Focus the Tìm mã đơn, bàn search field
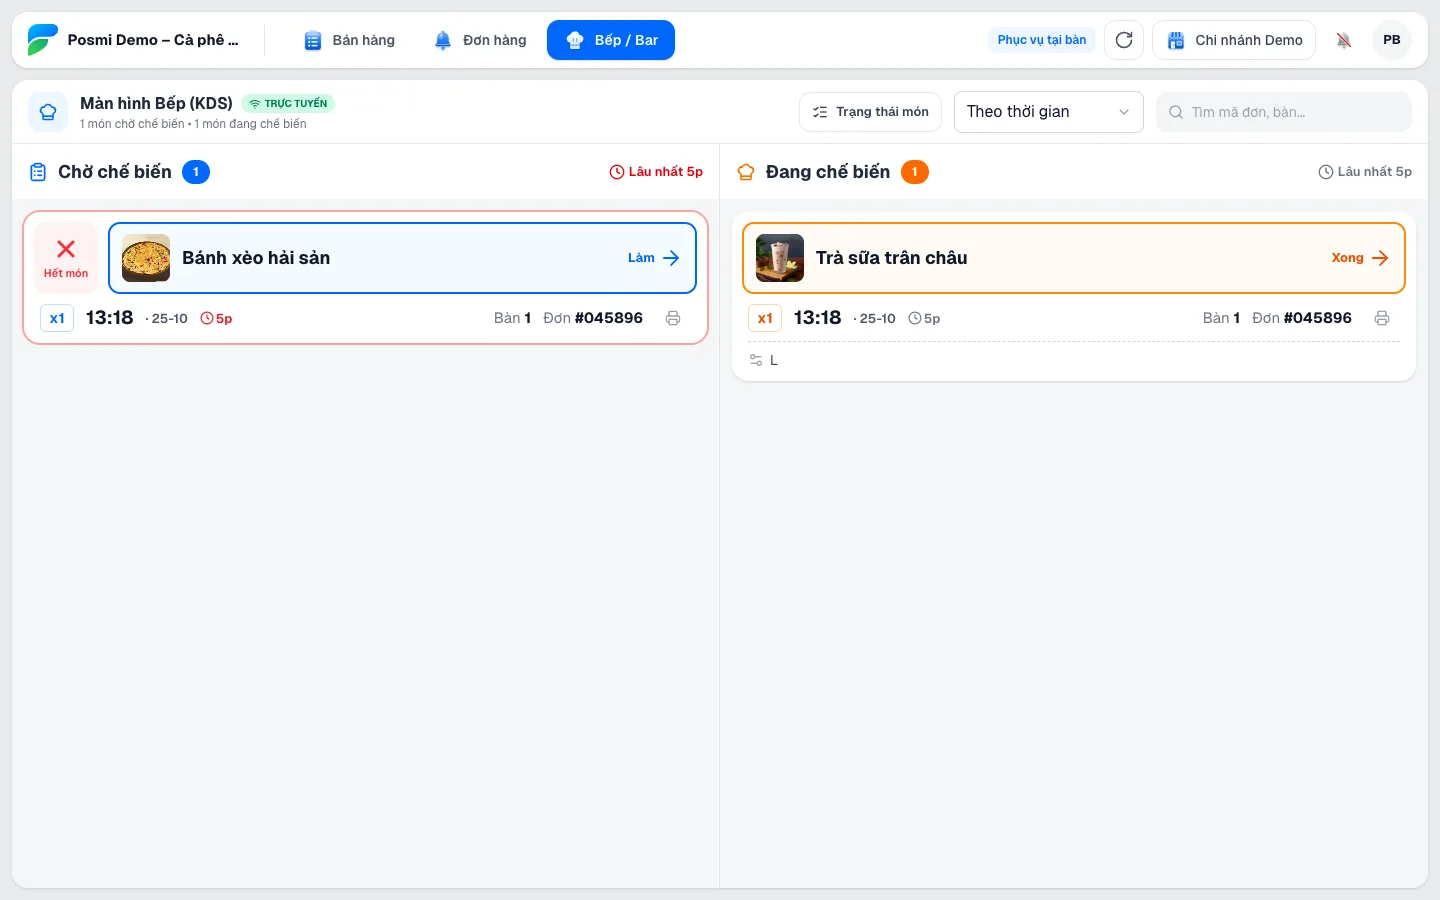 click(x=1284, y=112)
